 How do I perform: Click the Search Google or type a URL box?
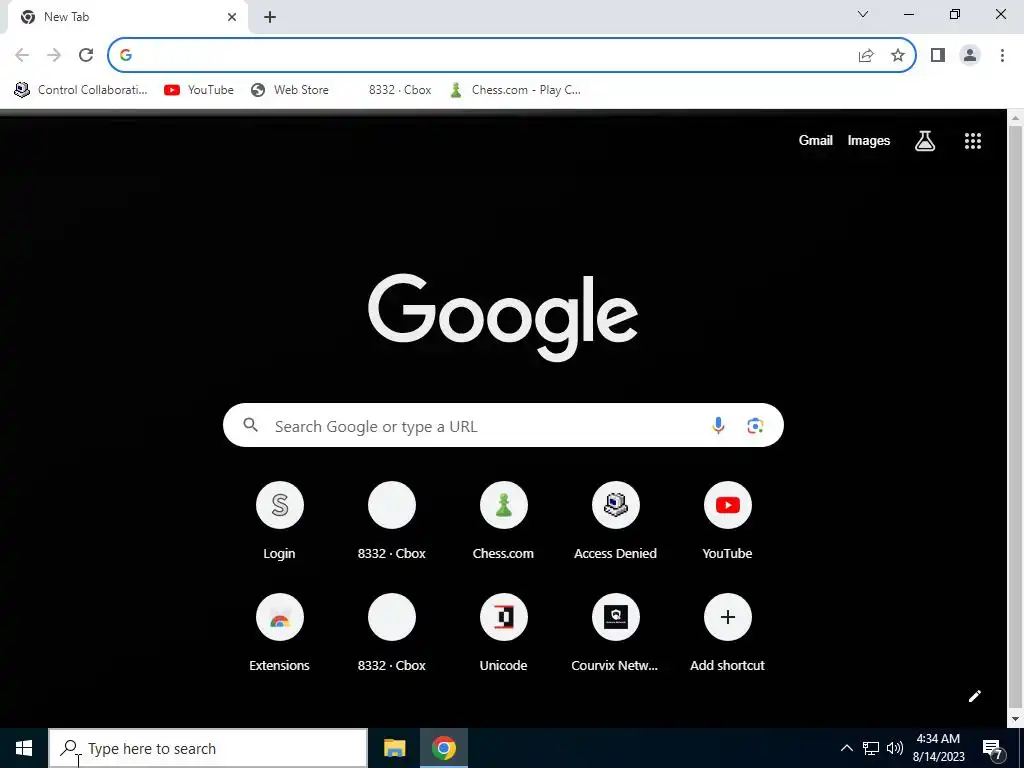(x=503, y=426)
